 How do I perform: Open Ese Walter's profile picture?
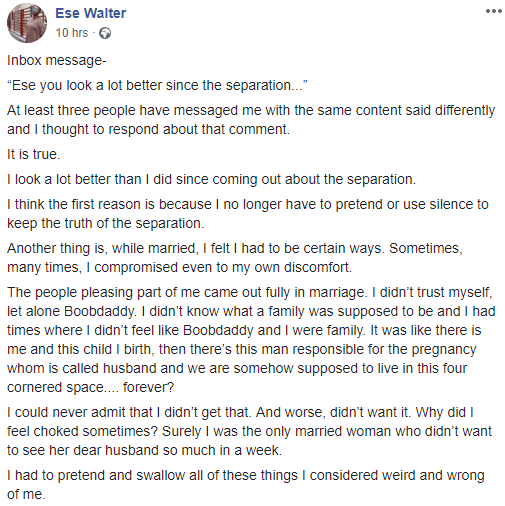pos(27,23)
